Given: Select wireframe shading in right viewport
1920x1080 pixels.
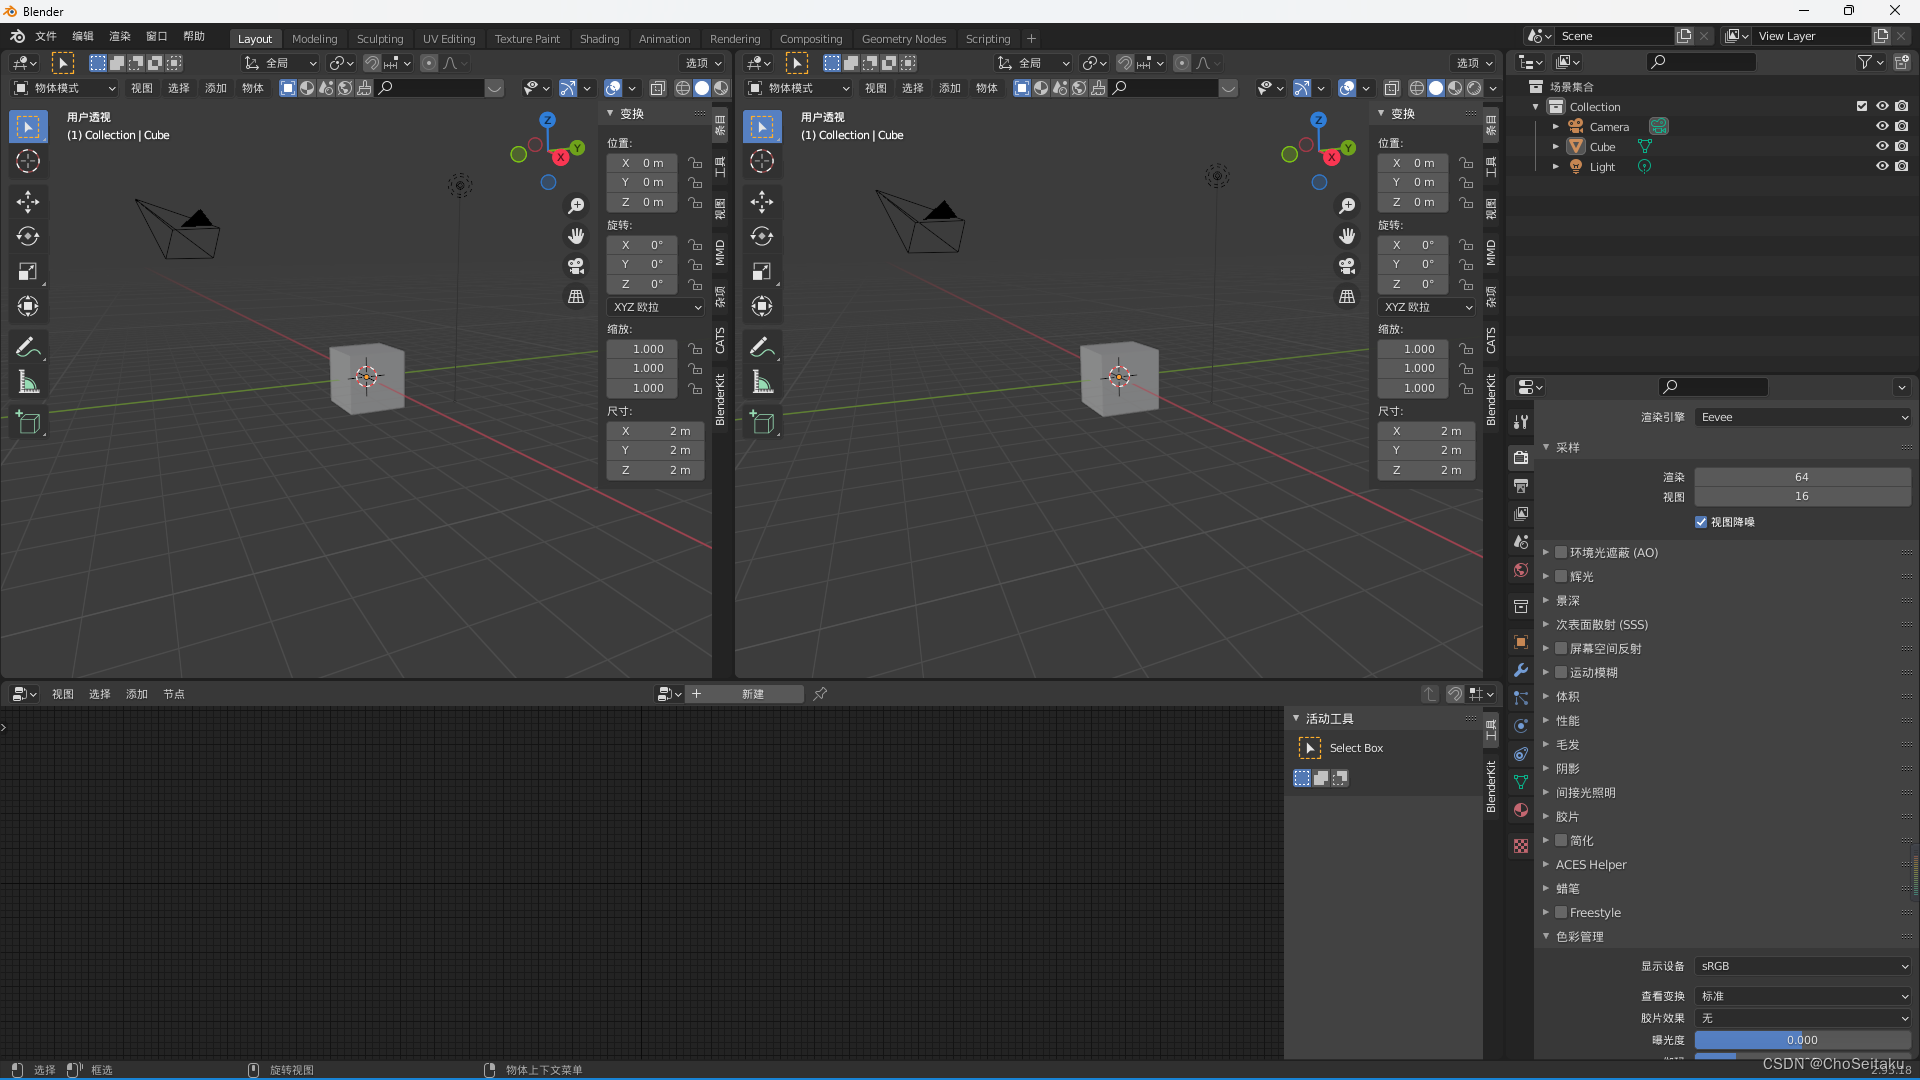Looking at the screenshot, I should pyautogui.click(x=1417, y=88).
